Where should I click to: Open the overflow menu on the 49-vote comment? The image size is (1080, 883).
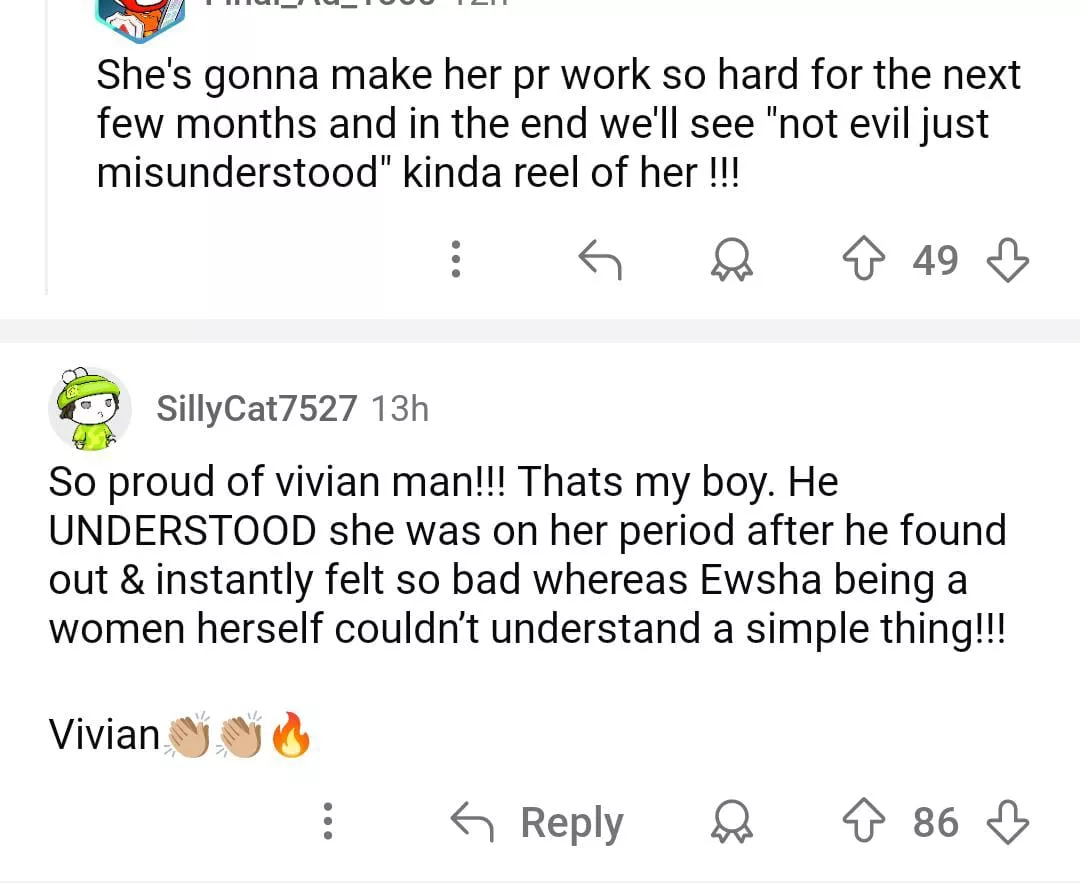coord(455,260)
